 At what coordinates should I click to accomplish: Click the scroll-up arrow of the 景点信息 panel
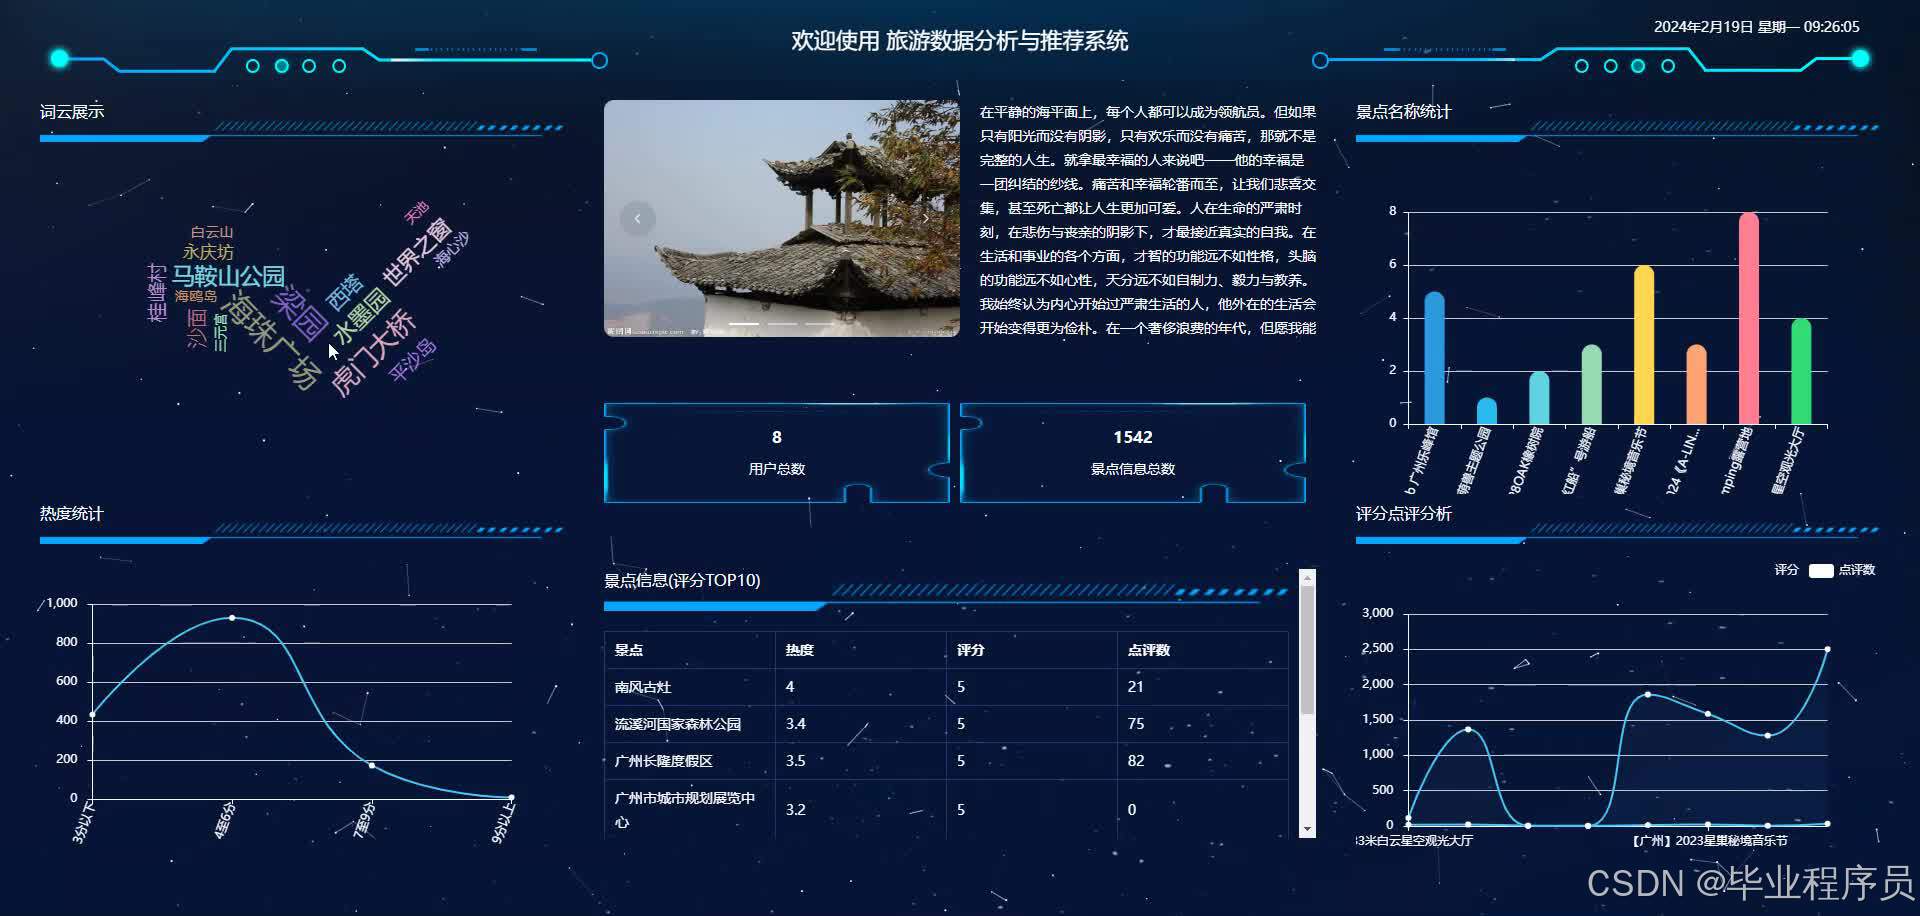point(1308,580)
